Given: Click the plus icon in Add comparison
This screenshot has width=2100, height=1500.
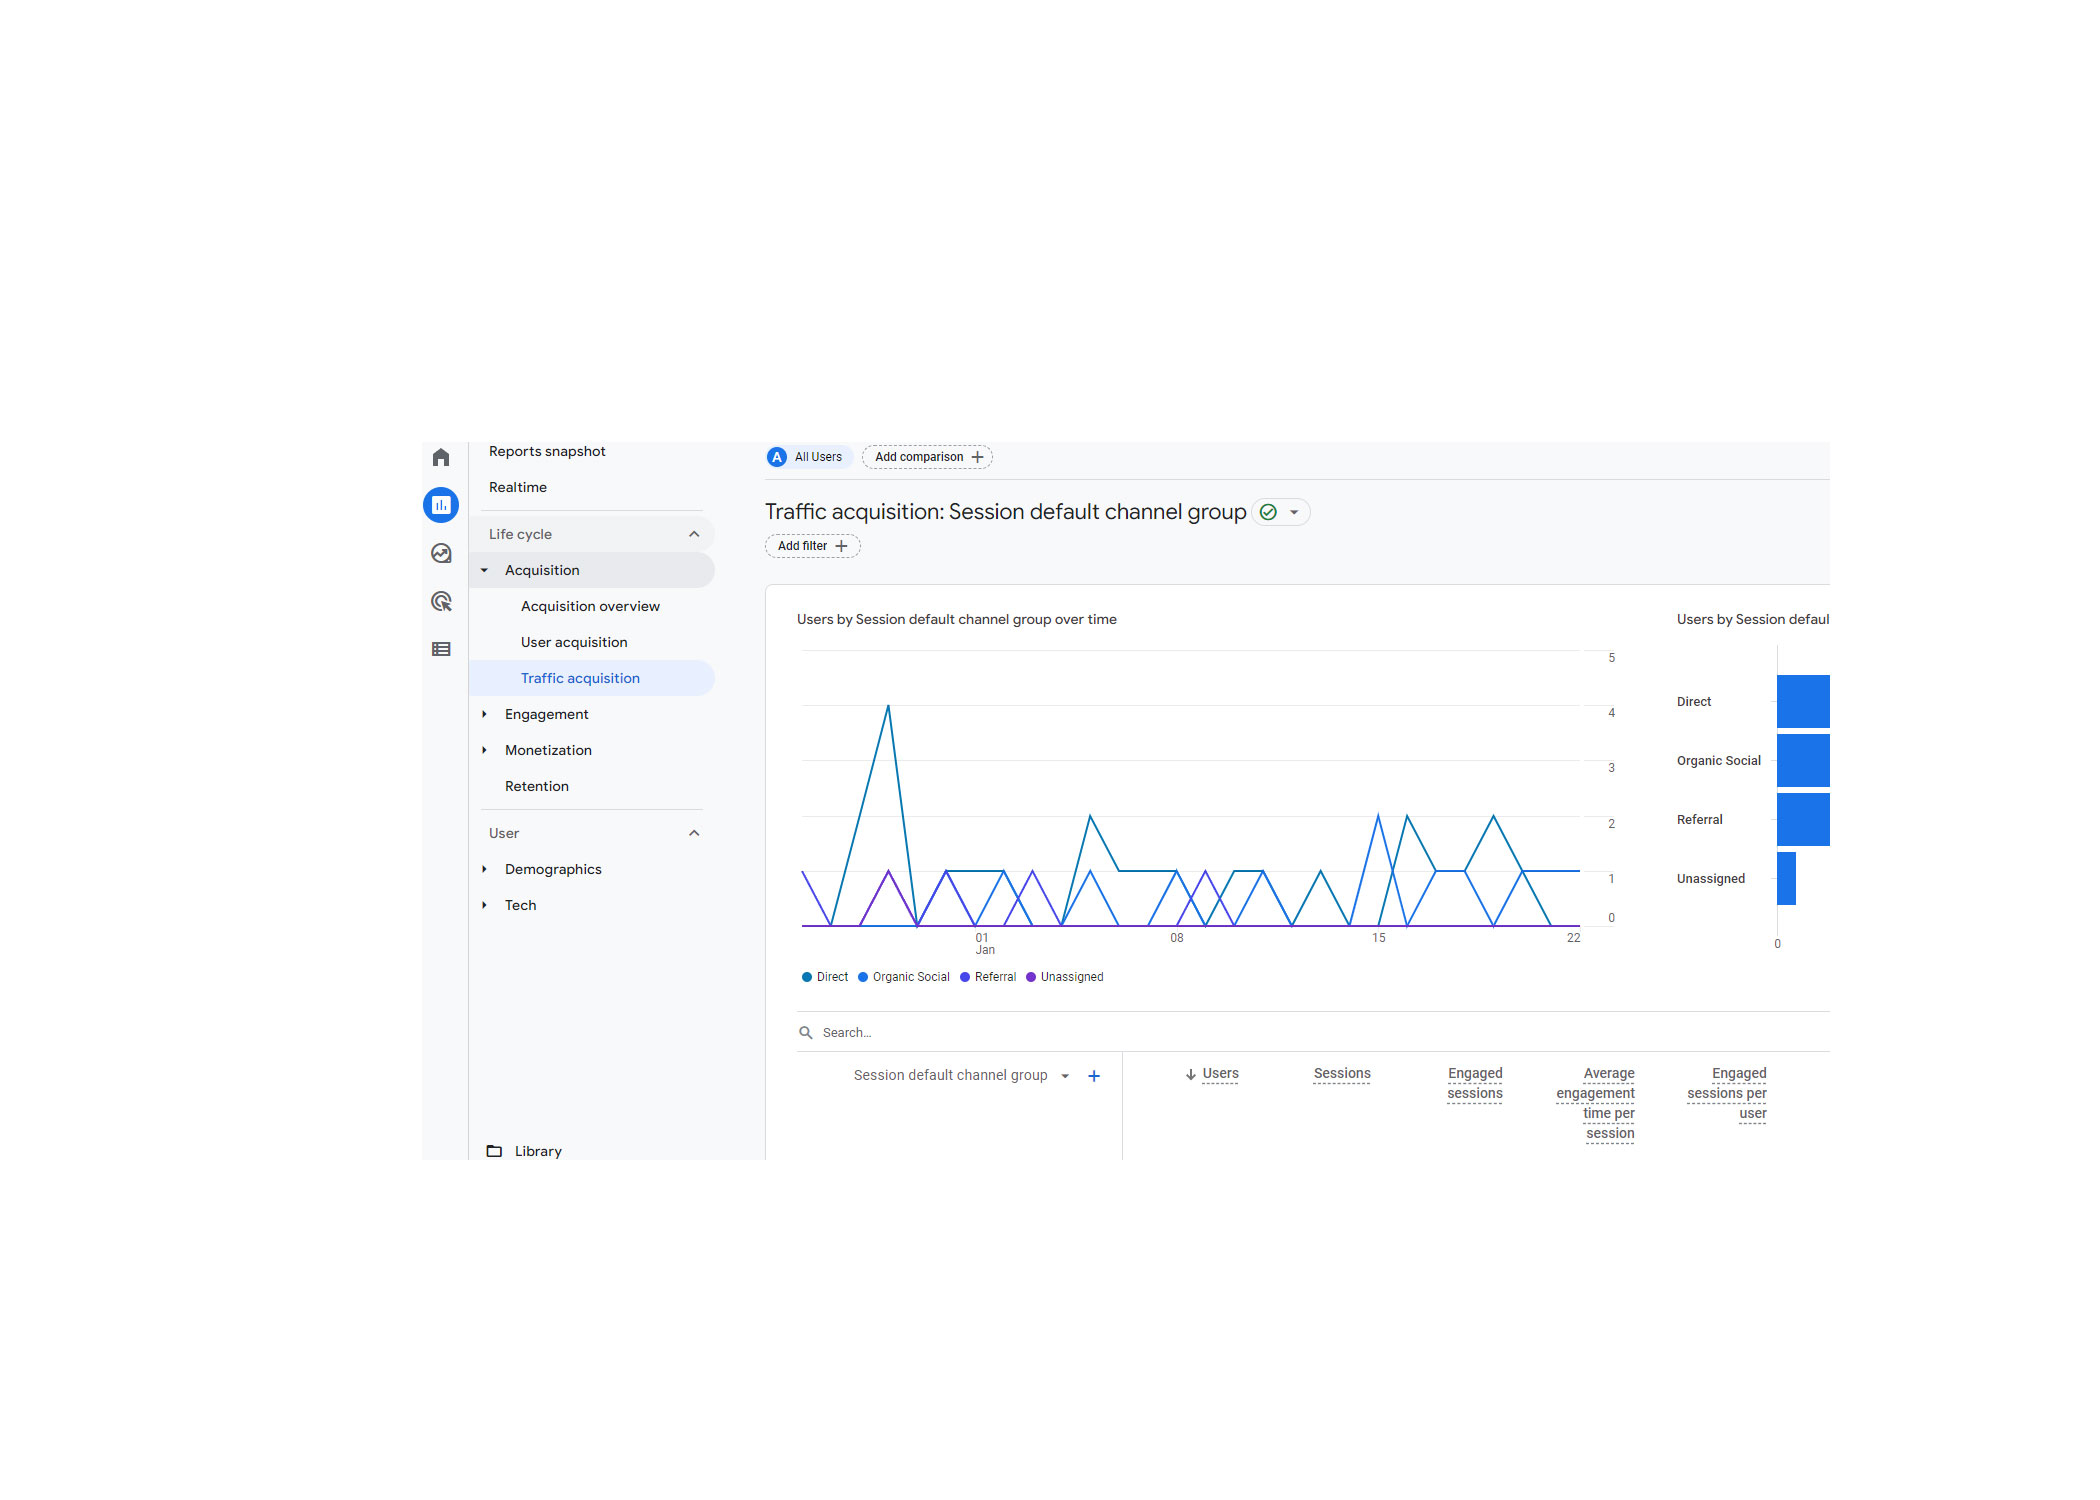Looking at the screenshot, I should [x=977, y=457].
